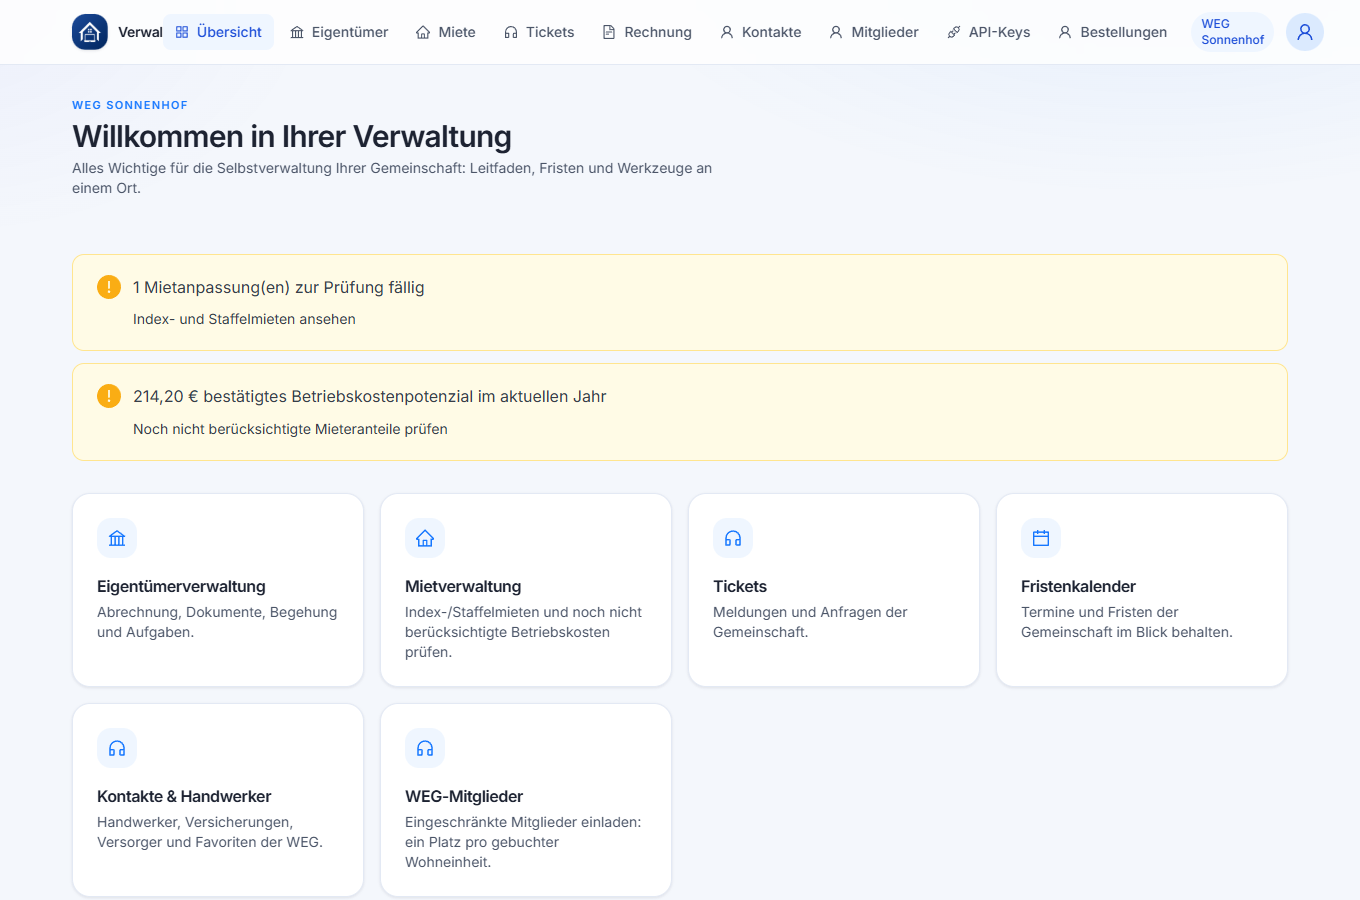
Task: Open the Tickets navigation item
Action: (x=539, y=32)
